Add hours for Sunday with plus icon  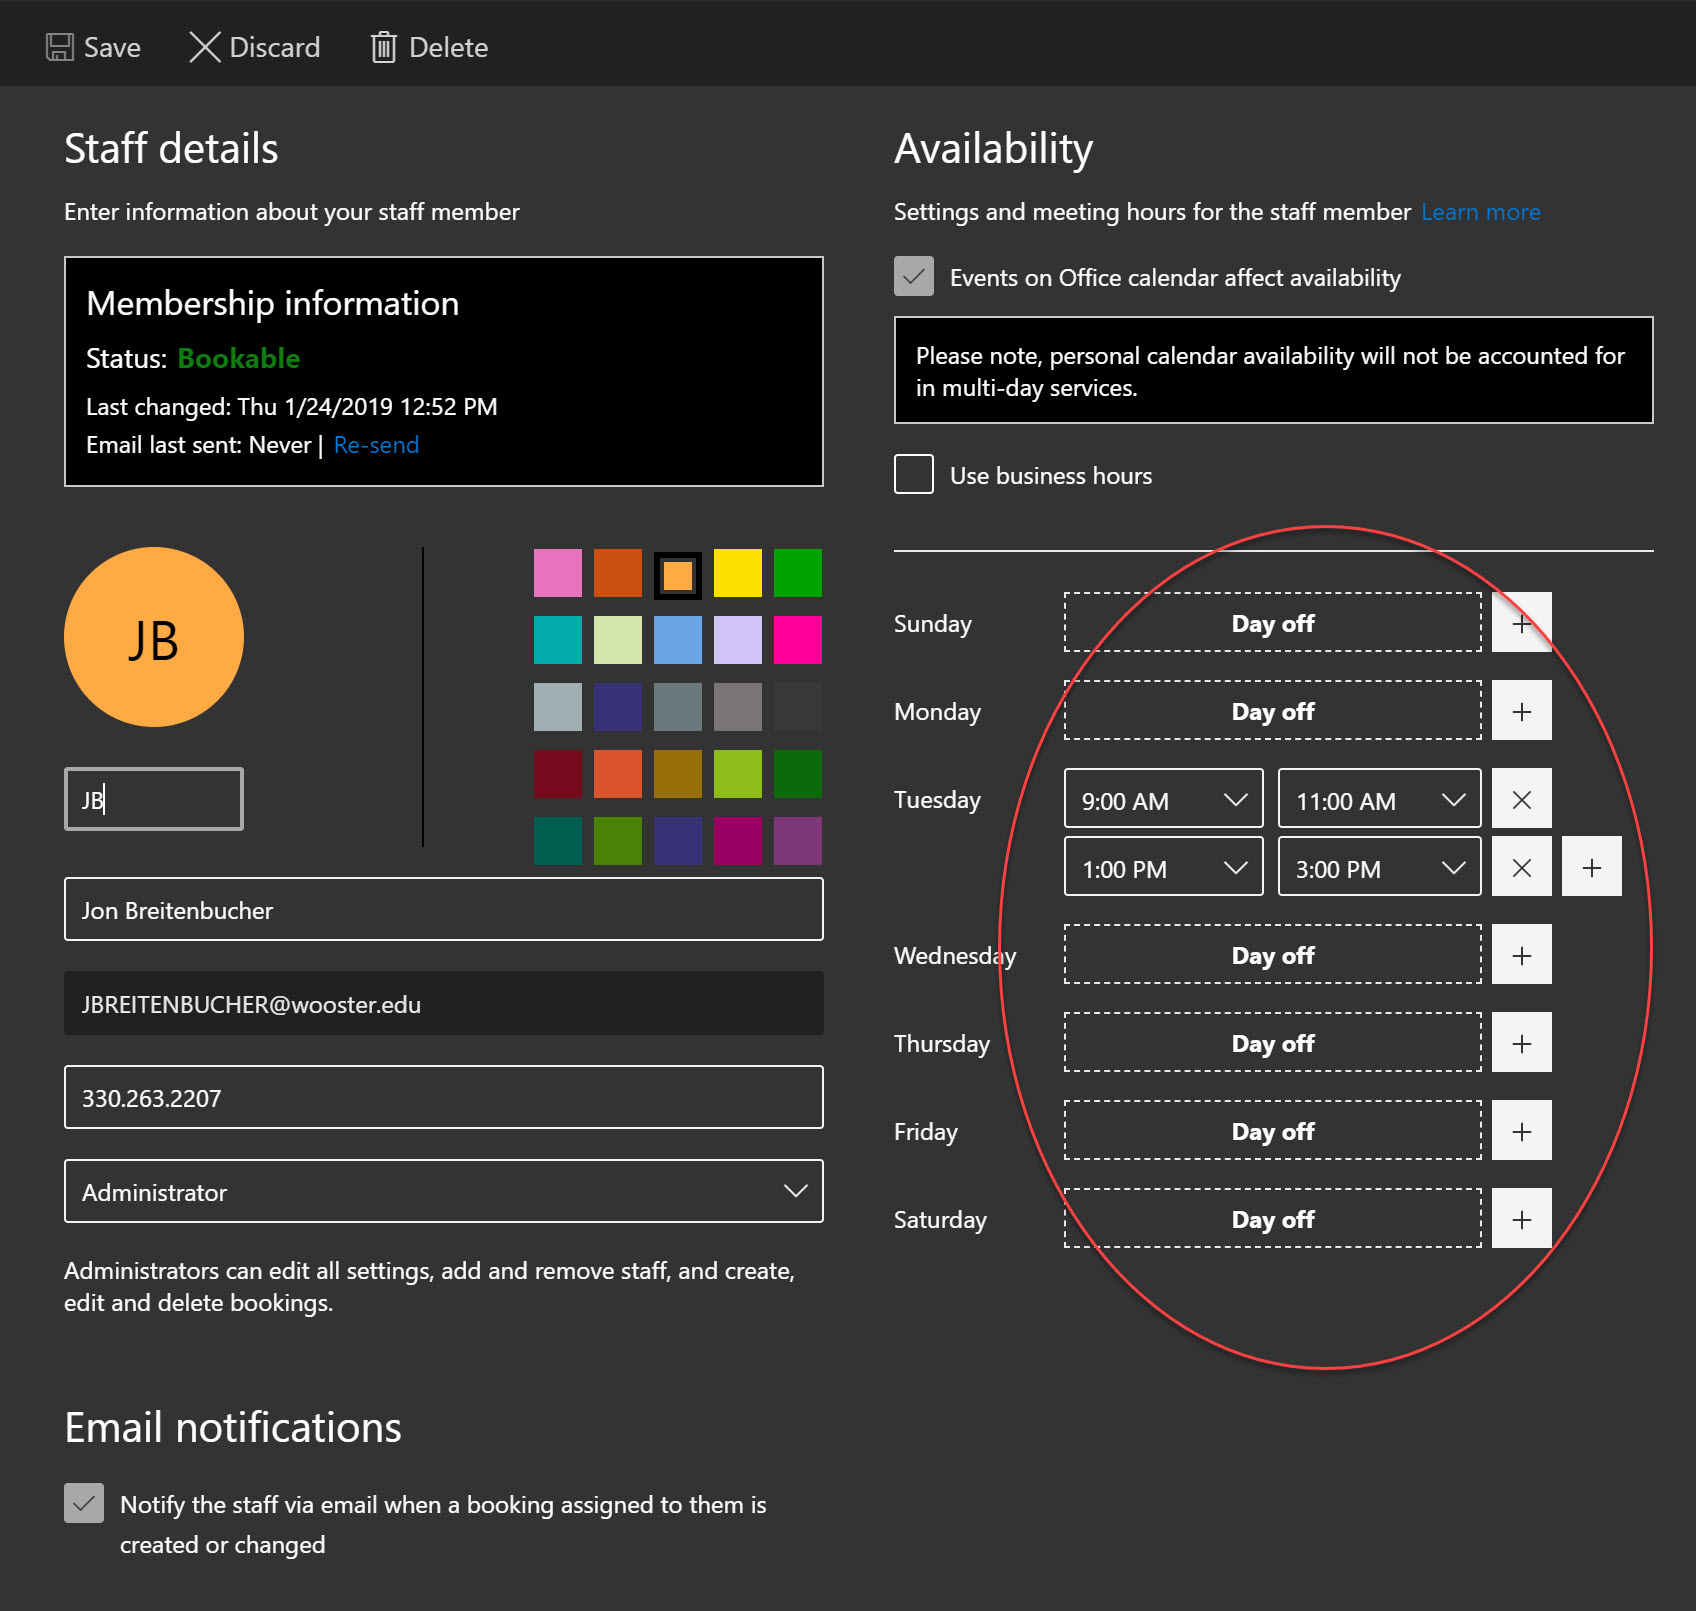tap(1521, 623)
